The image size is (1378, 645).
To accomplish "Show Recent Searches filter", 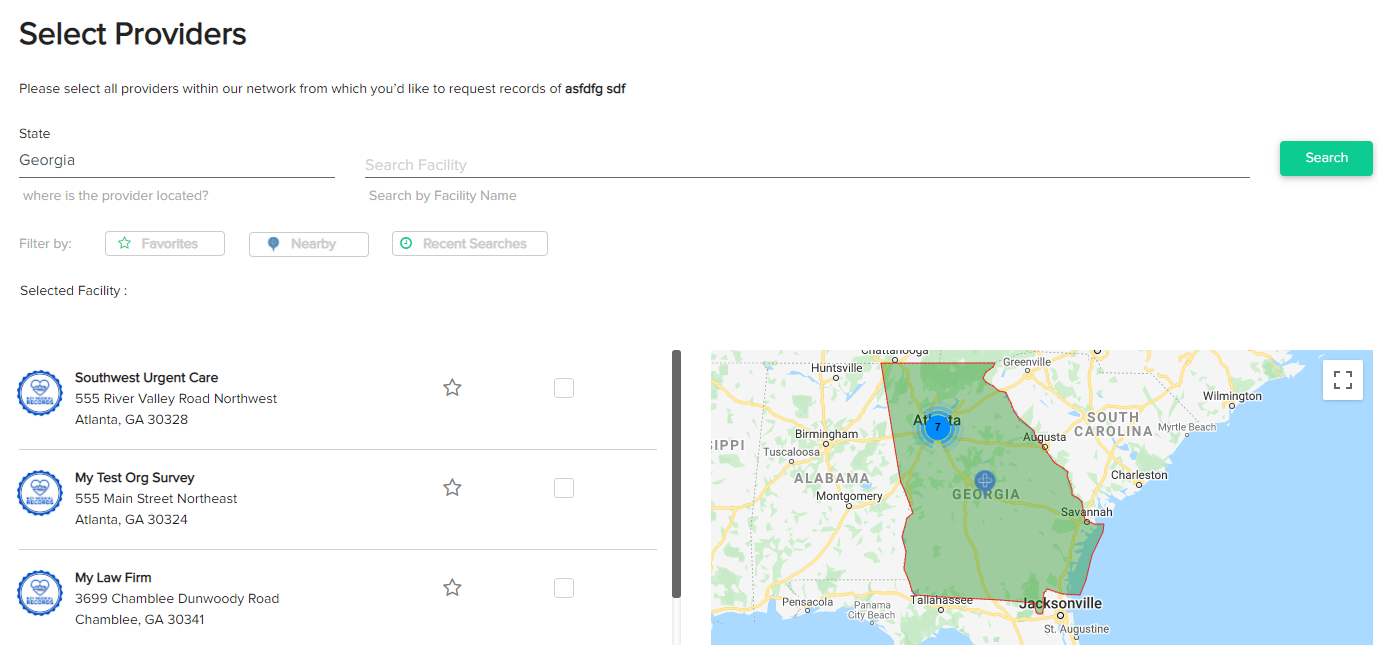I will pos(469,243).
